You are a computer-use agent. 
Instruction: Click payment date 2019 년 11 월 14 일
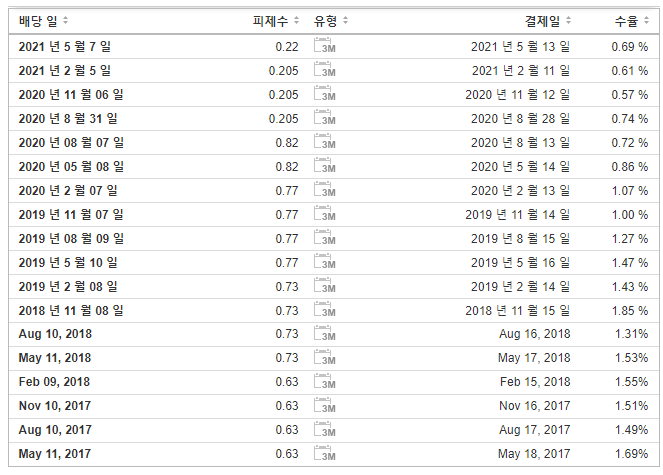(x=518, y=215)
